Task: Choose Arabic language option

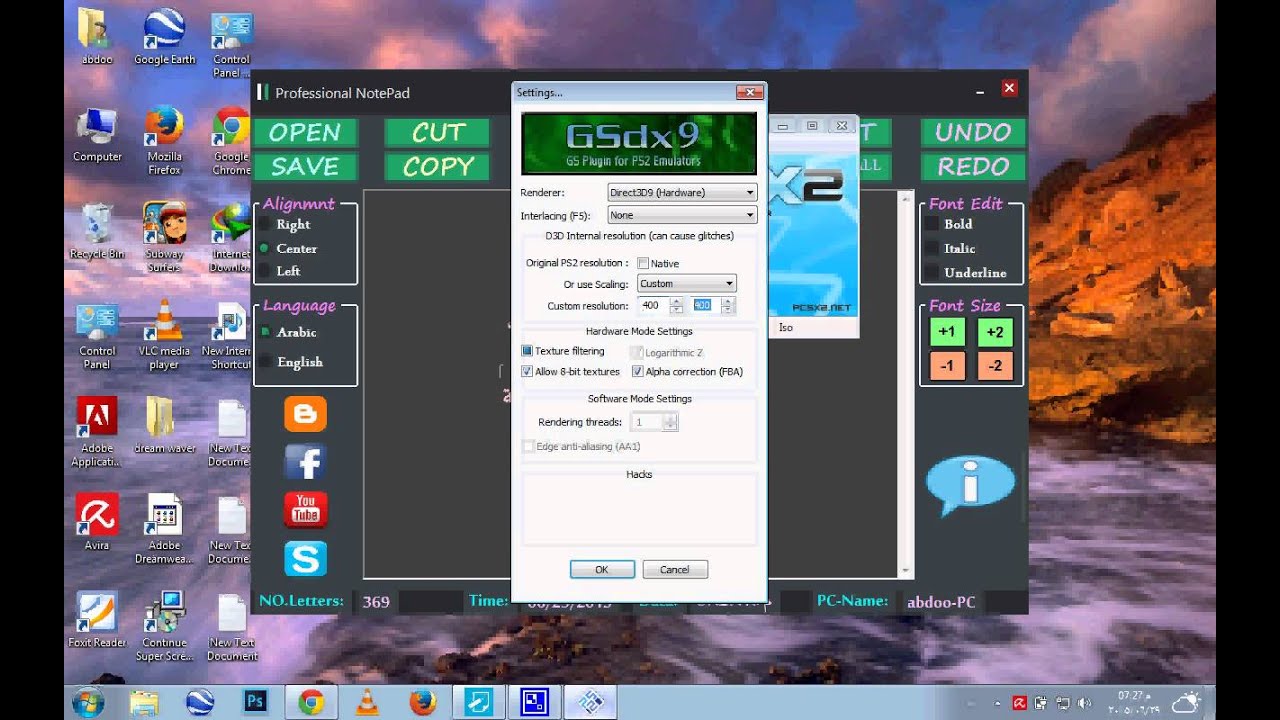Action: point(265,332)
